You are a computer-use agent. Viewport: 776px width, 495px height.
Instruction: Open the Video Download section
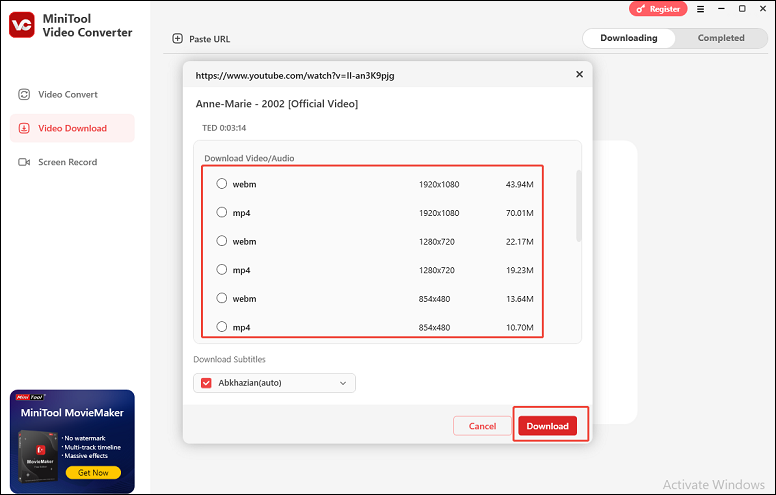click(72, 128)
